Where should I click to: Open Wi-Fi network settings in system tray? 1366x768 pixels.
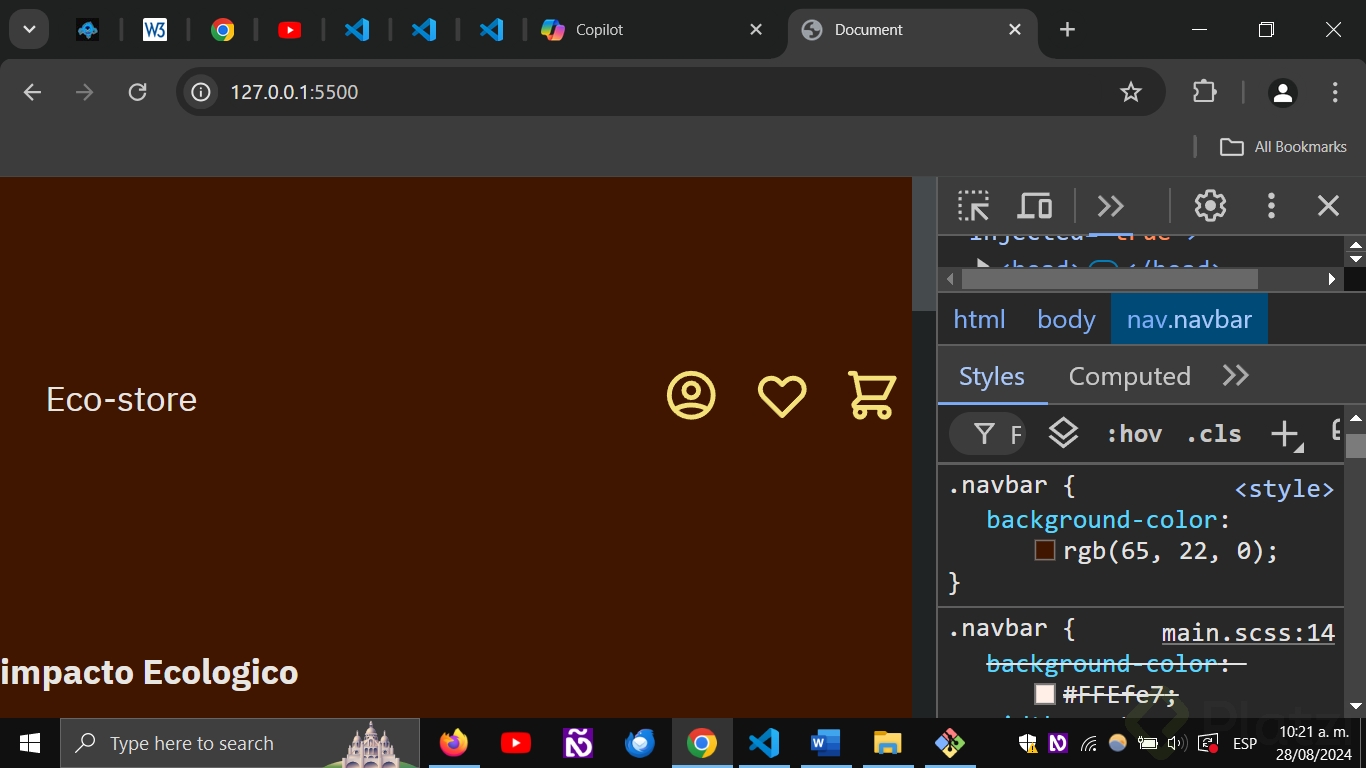tap(1089, 743)
